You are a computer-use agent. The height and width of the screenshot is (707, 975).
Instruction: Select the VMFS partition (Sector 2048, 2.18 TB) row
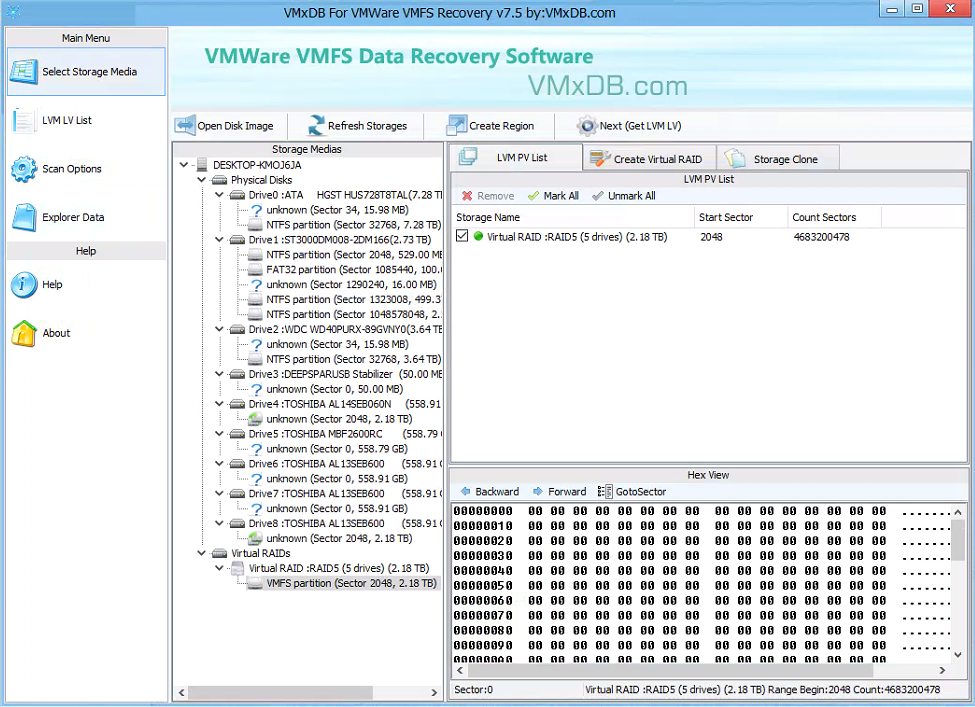(x=351, y=583)
